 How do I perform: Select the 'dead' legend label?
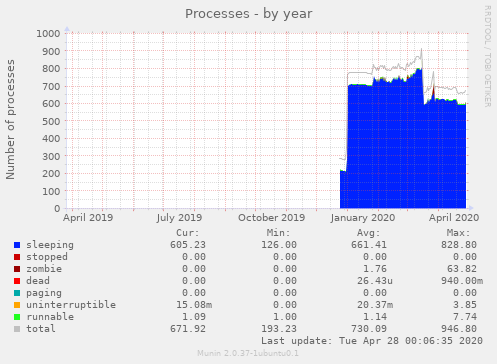coord(38,281)
